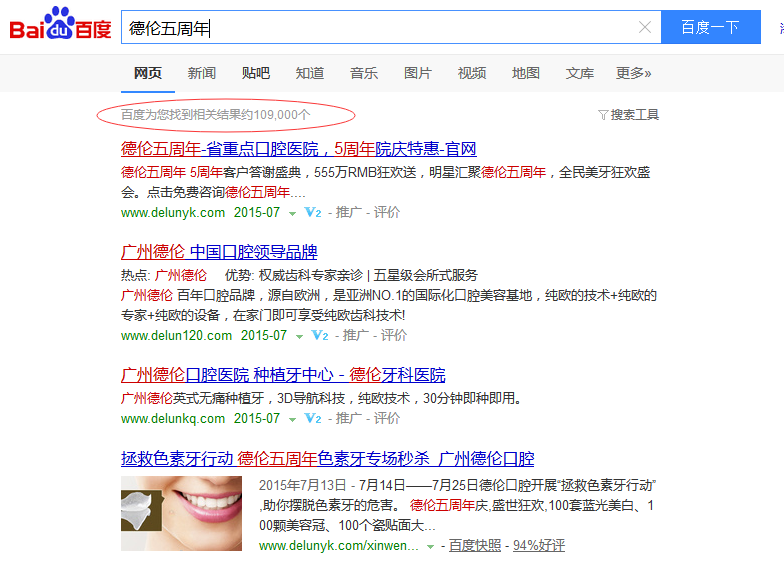Click the funnel icon beside 搜索工具
Screen dimensions: 784x562
pyautogui.click(x=603, y=116)
